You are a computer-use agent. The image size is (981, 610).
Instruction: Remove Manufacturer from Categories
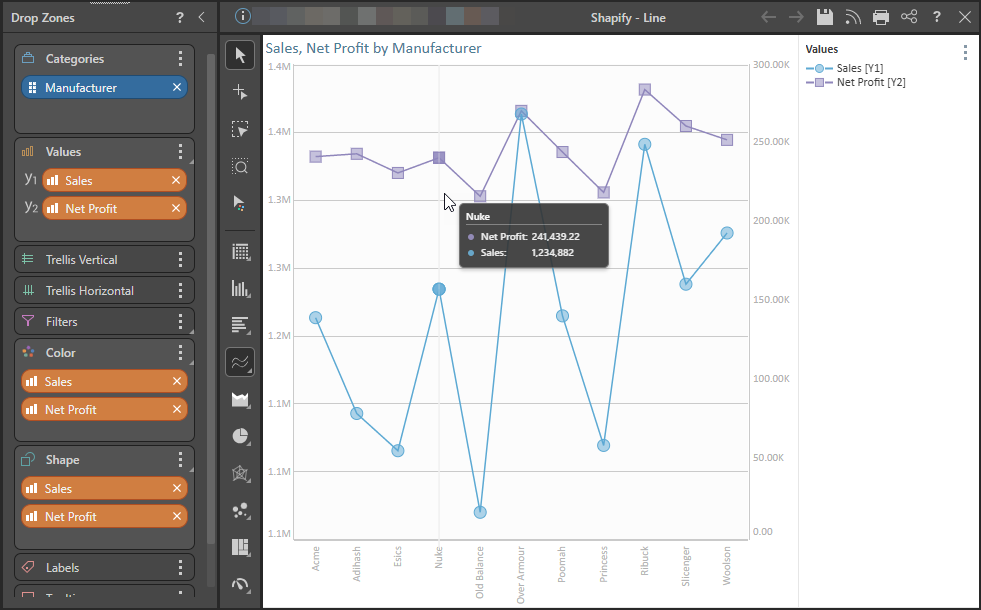coord(177,88)
